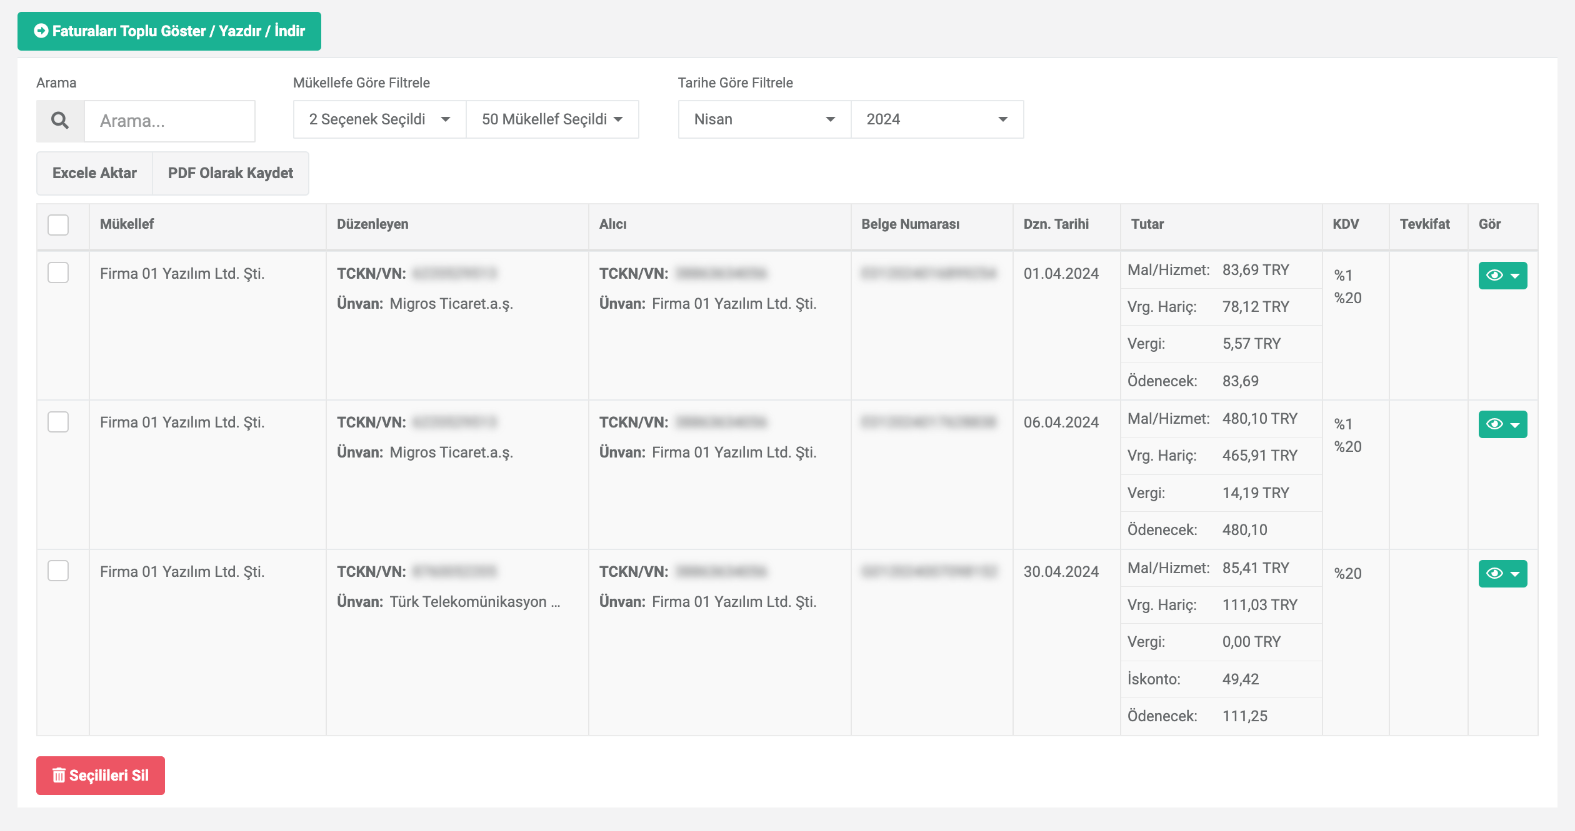1575x831 pixels.
Task: Open view menu for 30.04.2024 invoice
Action: (x=1502, y=573)
